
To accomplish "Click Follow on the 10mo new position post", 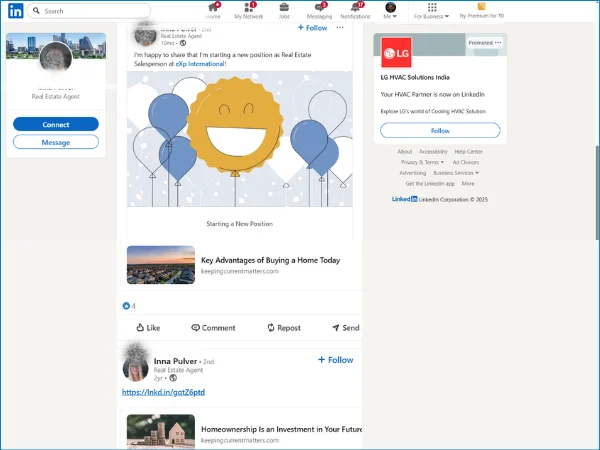I will 313,28.
